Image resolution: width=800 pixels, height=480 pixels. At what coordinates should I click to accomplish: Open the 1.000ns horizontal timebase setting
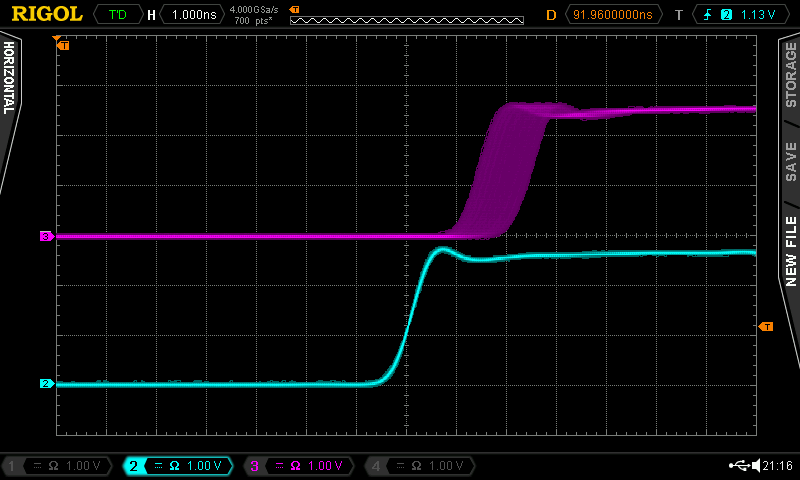192,15
